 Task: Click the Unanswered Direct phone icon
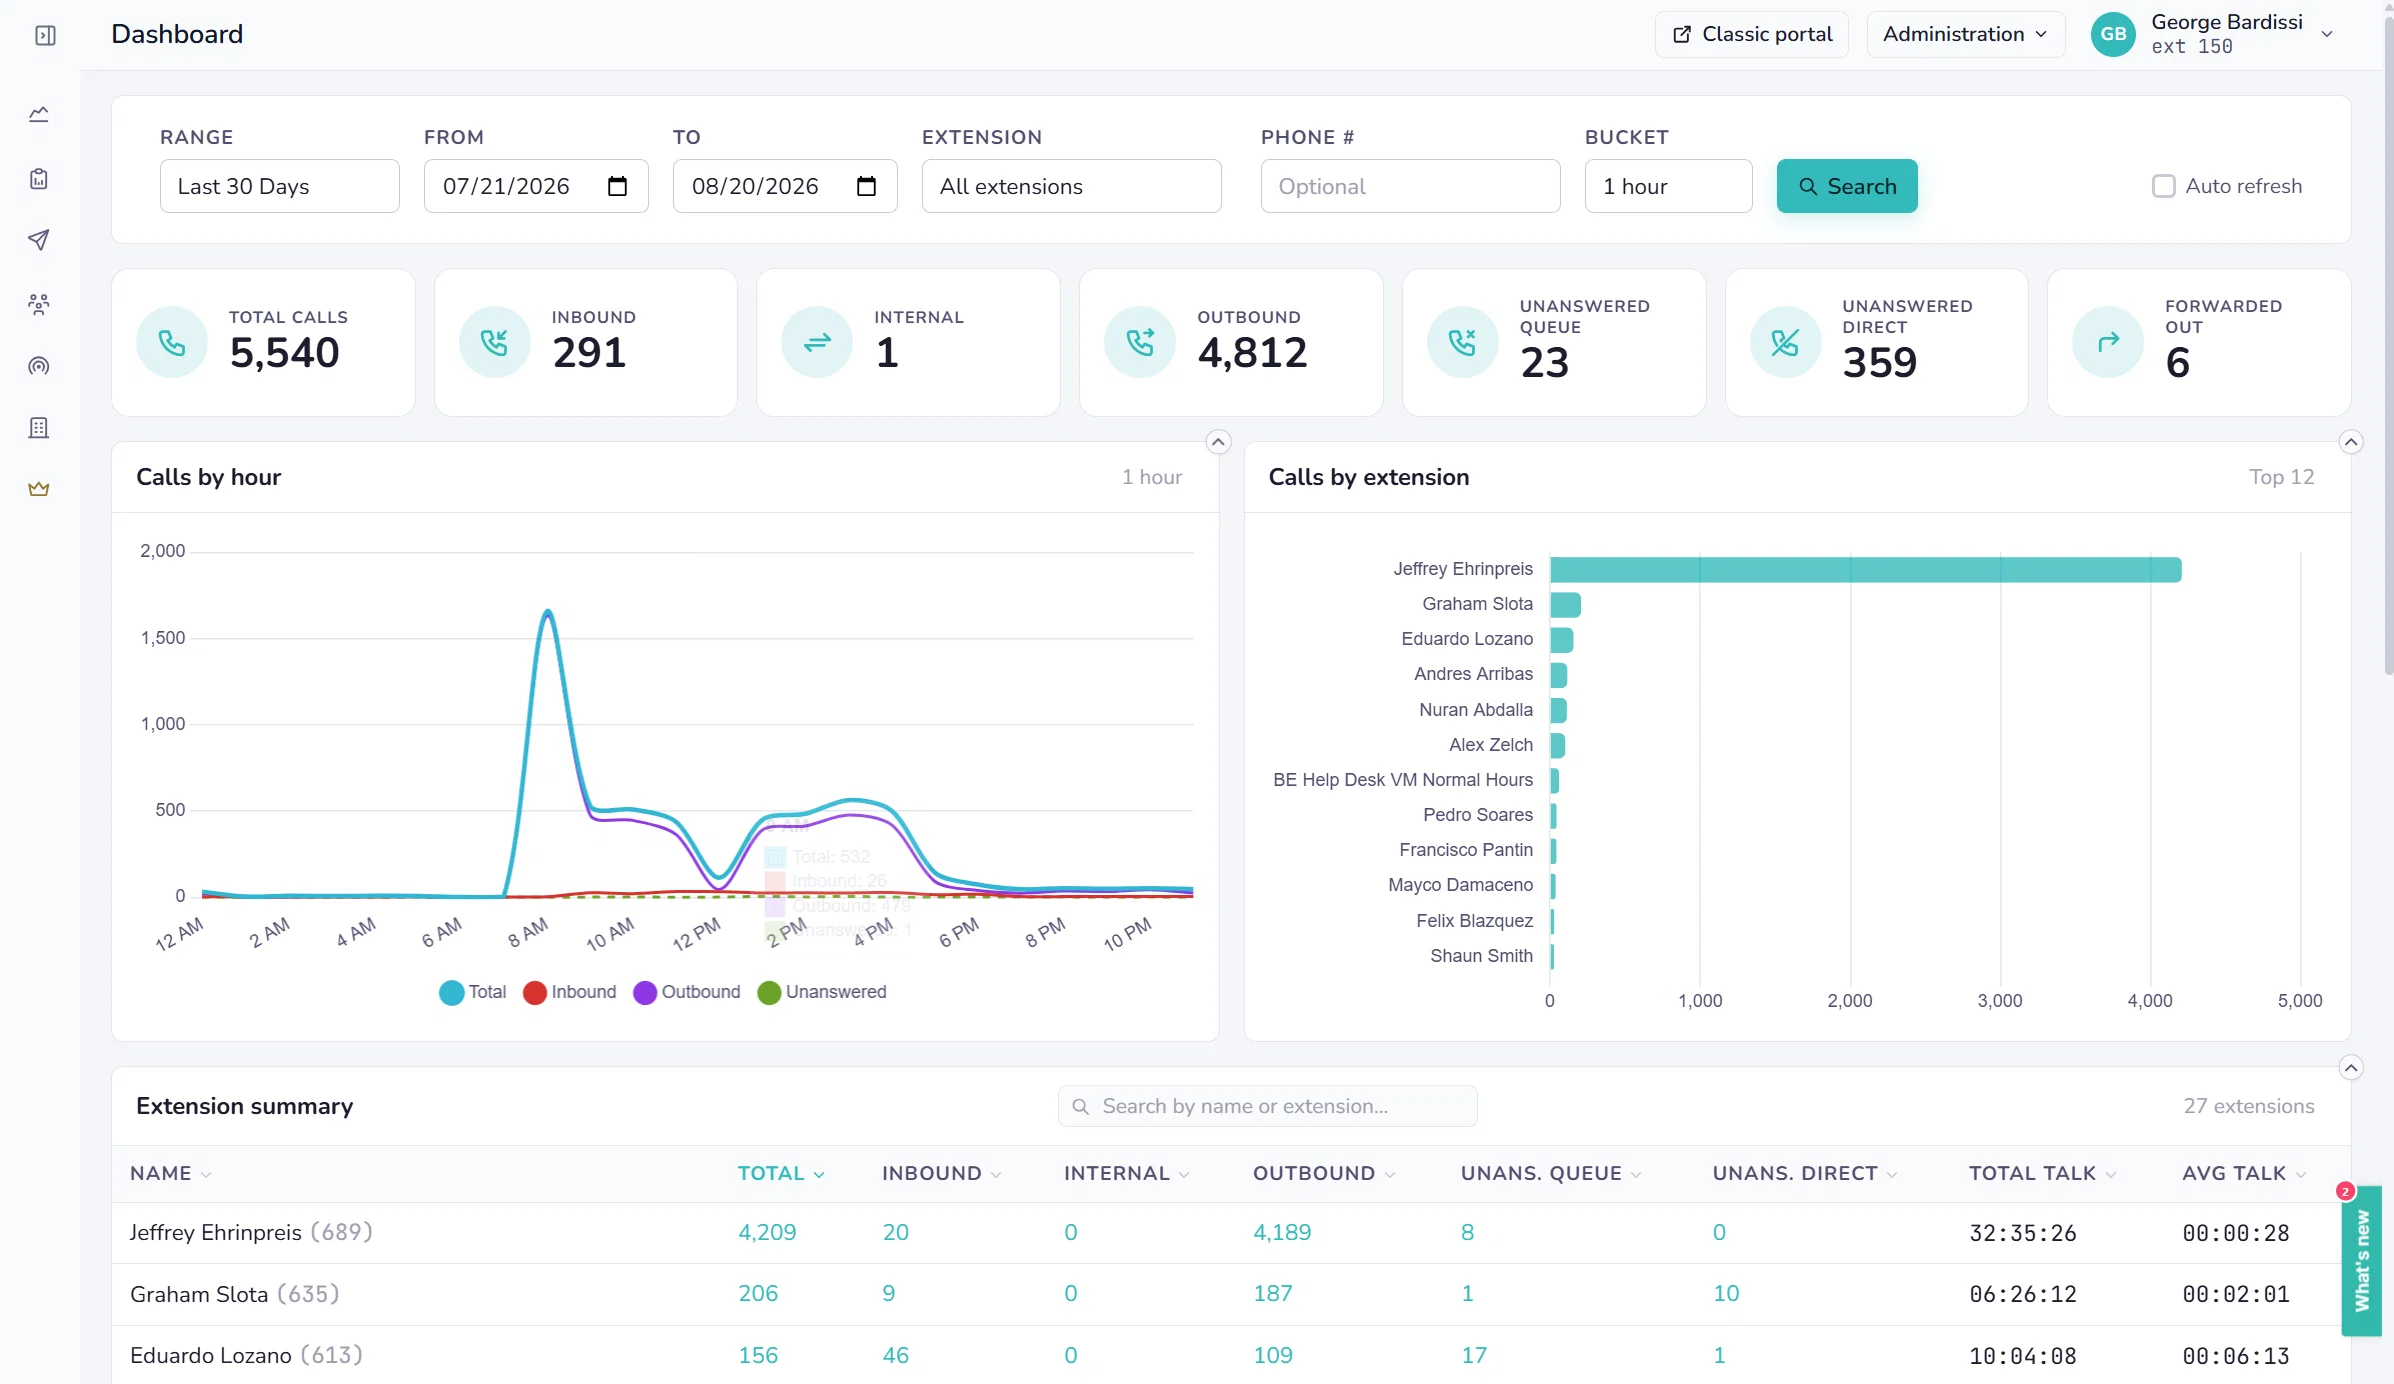click(1786, 343)
